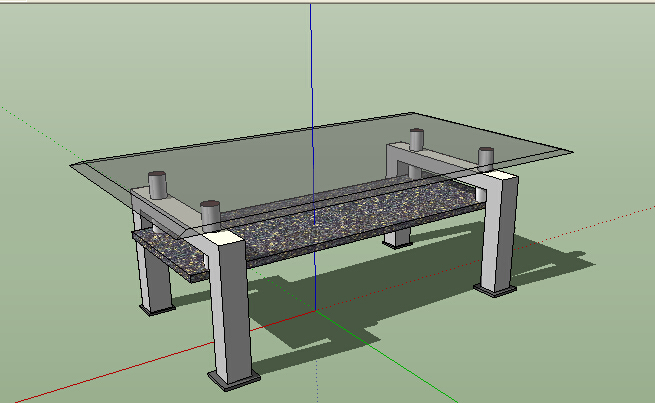This screenshot has height=403, width=655.
Task: Select the solid green axis line
Action: (x=386, y=357)
